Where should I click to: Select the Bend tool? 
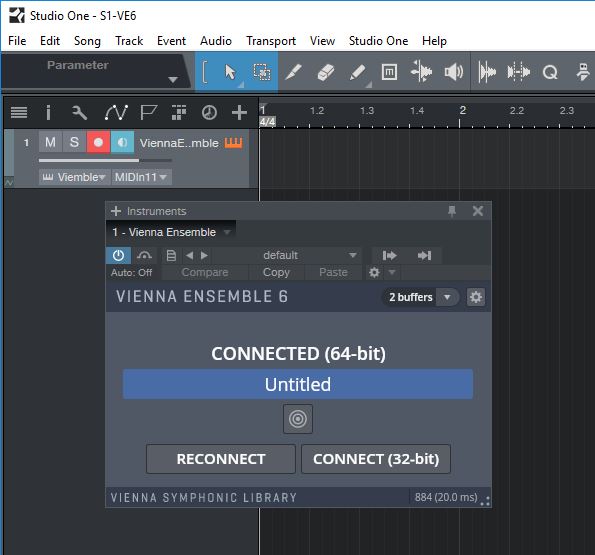pyautogui.click(x=421, y=72)
